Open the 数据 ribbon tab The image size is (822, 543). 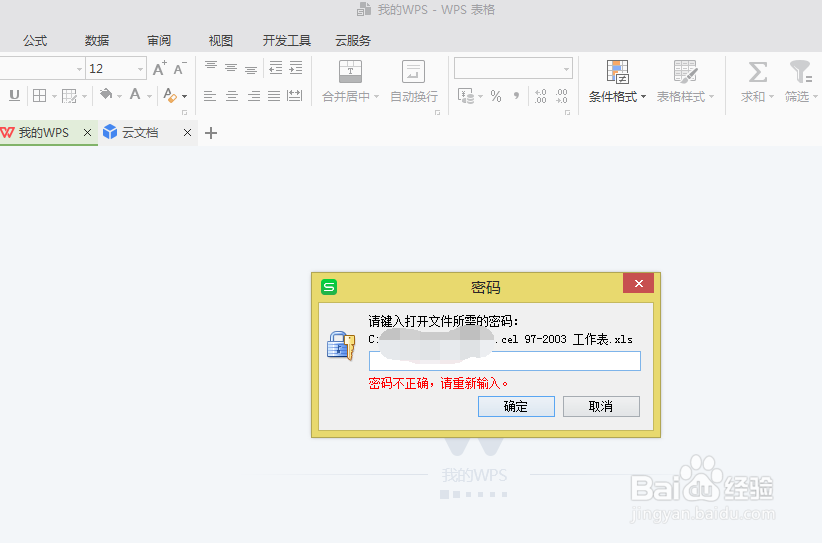pyautogui.click(x=97, y=40)
